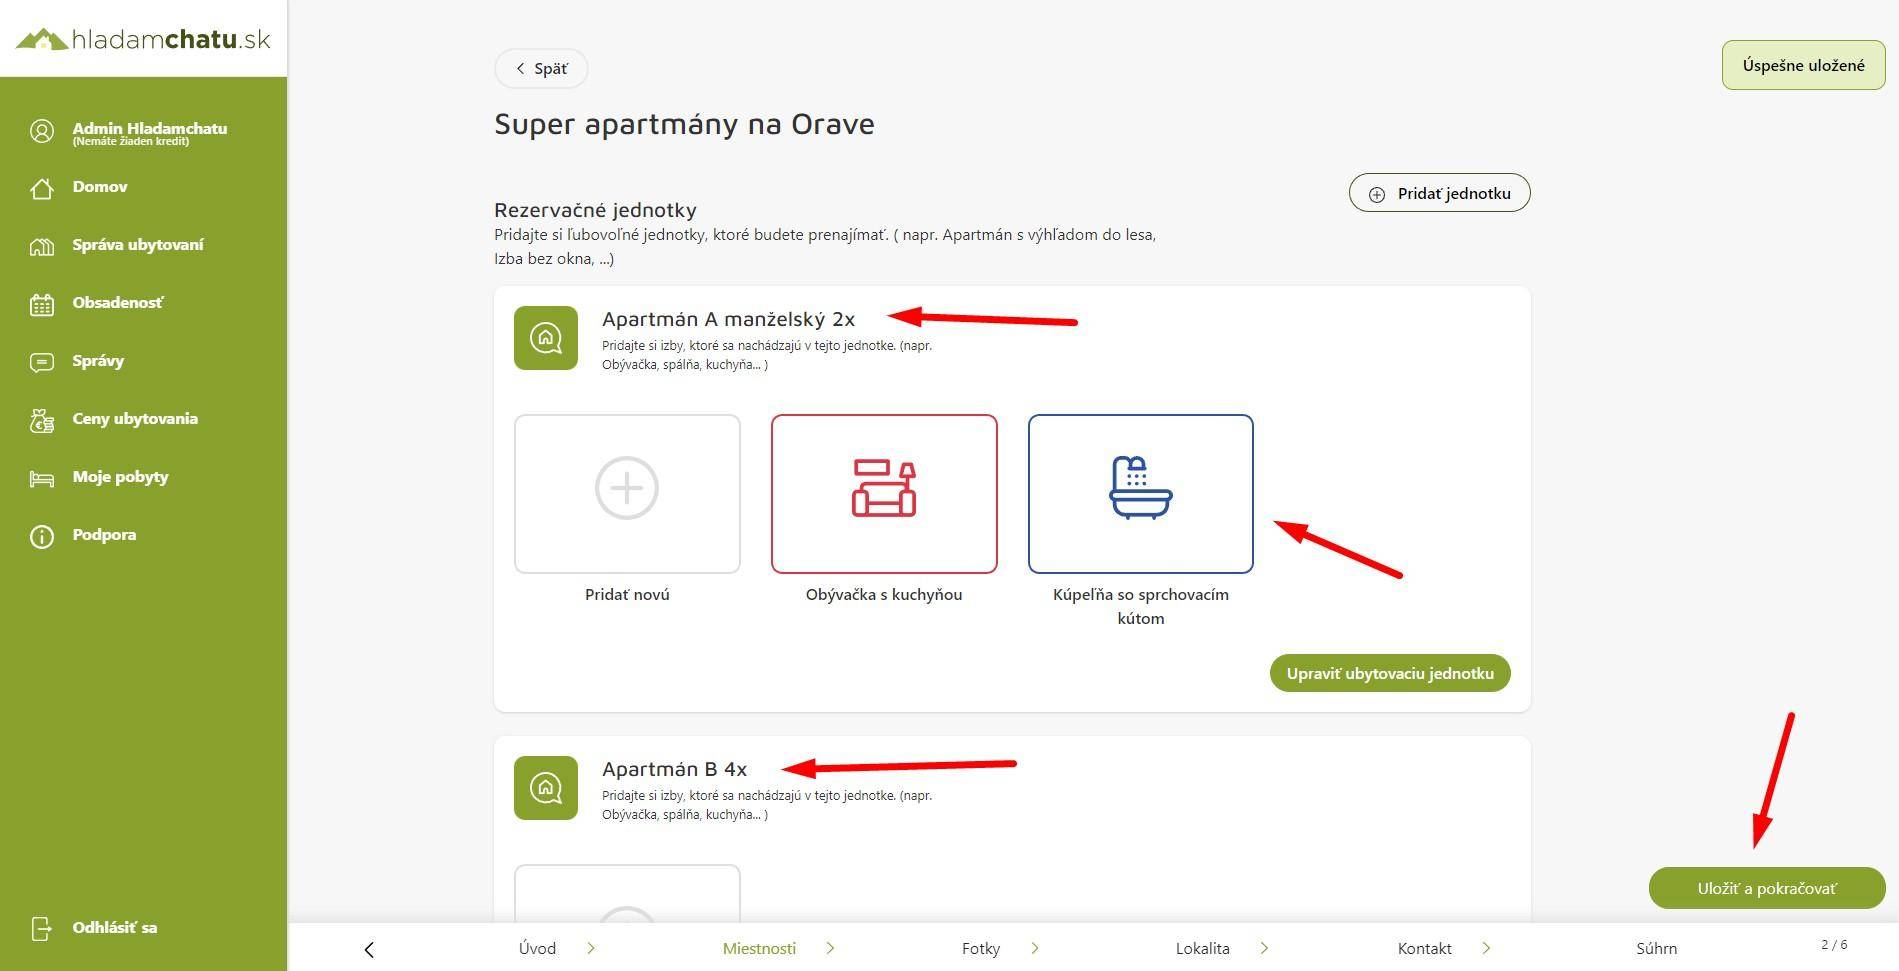Image resolution: width=1899 pixels, height=971 pixels.
Task: Click the Pridať novú label
Action: (x=627, y=594)
